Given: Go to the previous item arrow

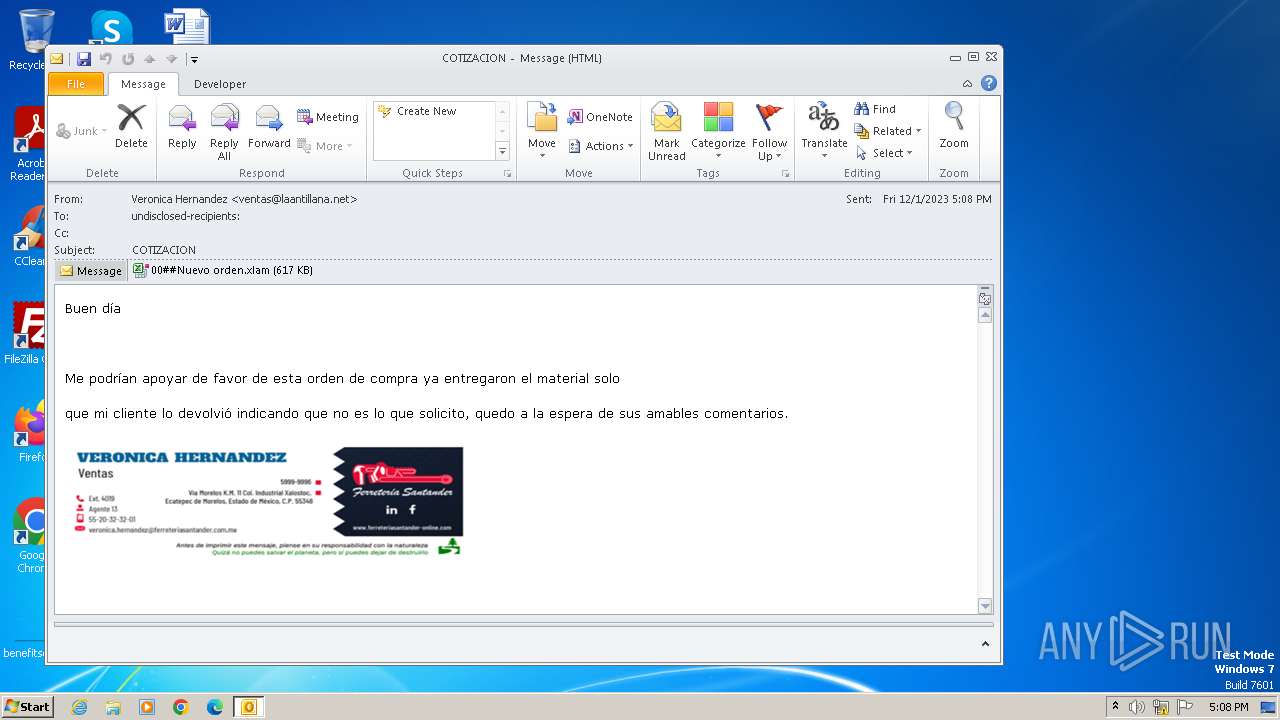Looking at the screenshot, I should 150,58.
